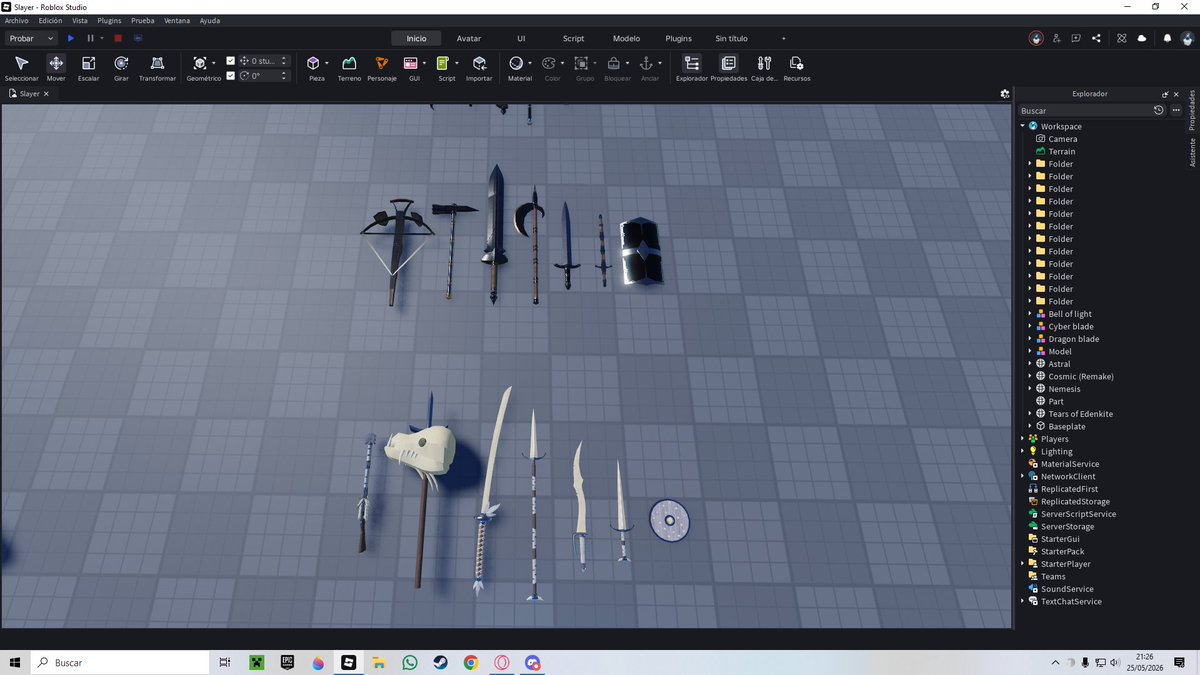Toggle the move snap checkbox

tap(231, 61)
